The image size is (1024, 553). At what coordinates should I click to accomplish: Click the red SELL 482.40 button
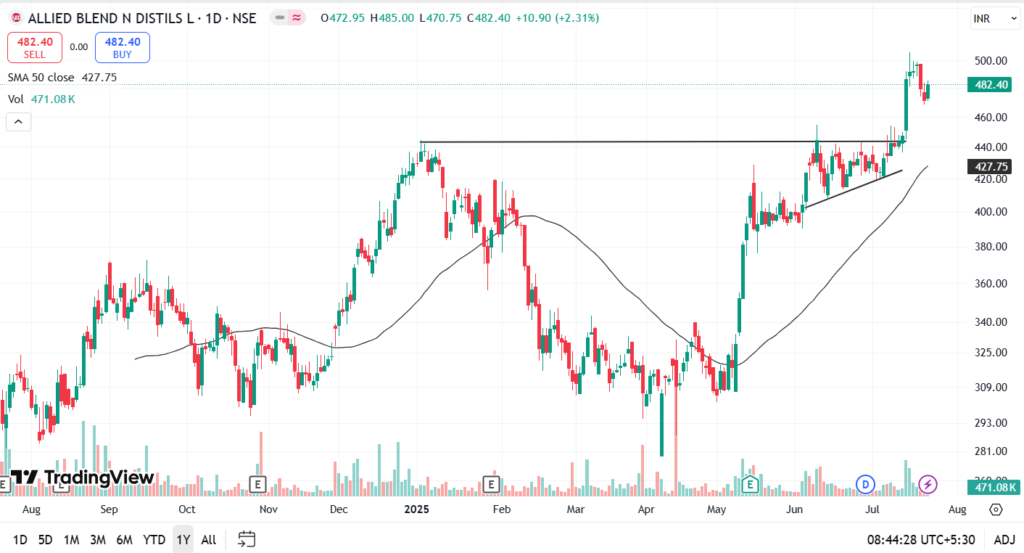[x=35, y=48]
